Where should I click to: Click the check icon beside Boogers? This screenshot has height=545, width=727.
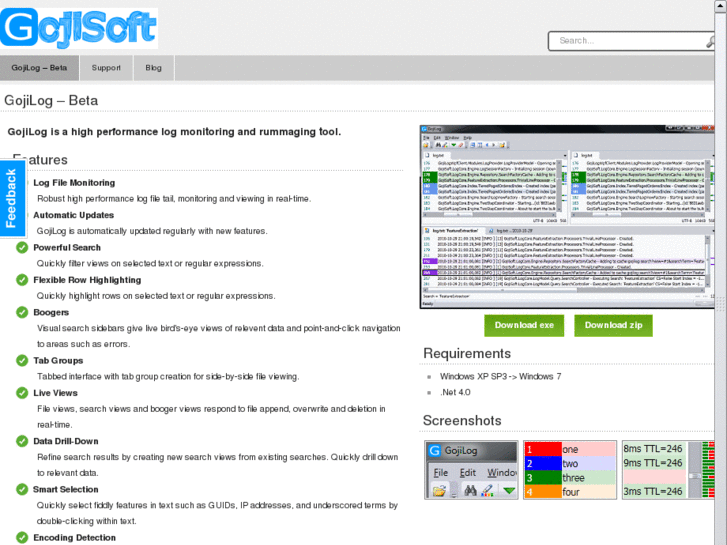click(22, 312)
